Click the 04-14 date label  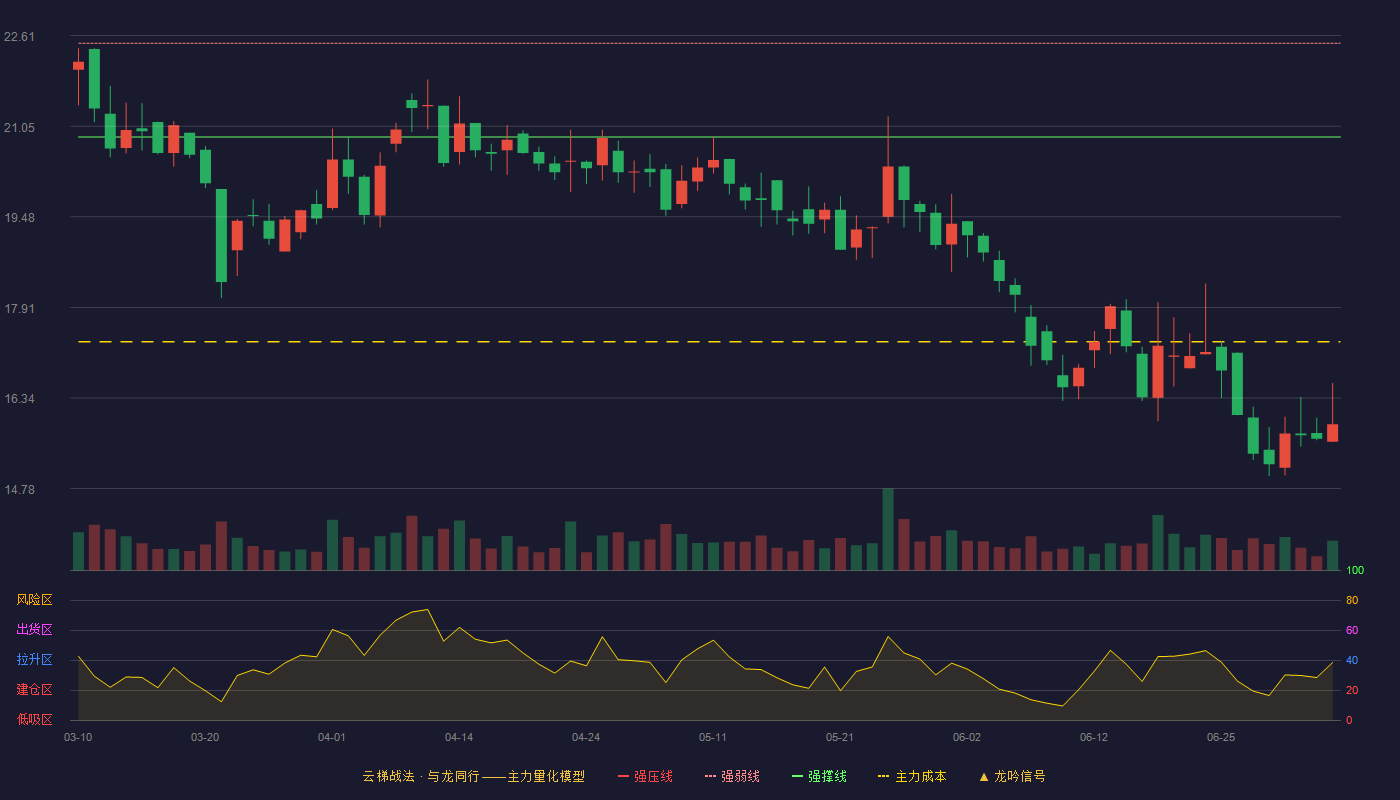point(459,737)
